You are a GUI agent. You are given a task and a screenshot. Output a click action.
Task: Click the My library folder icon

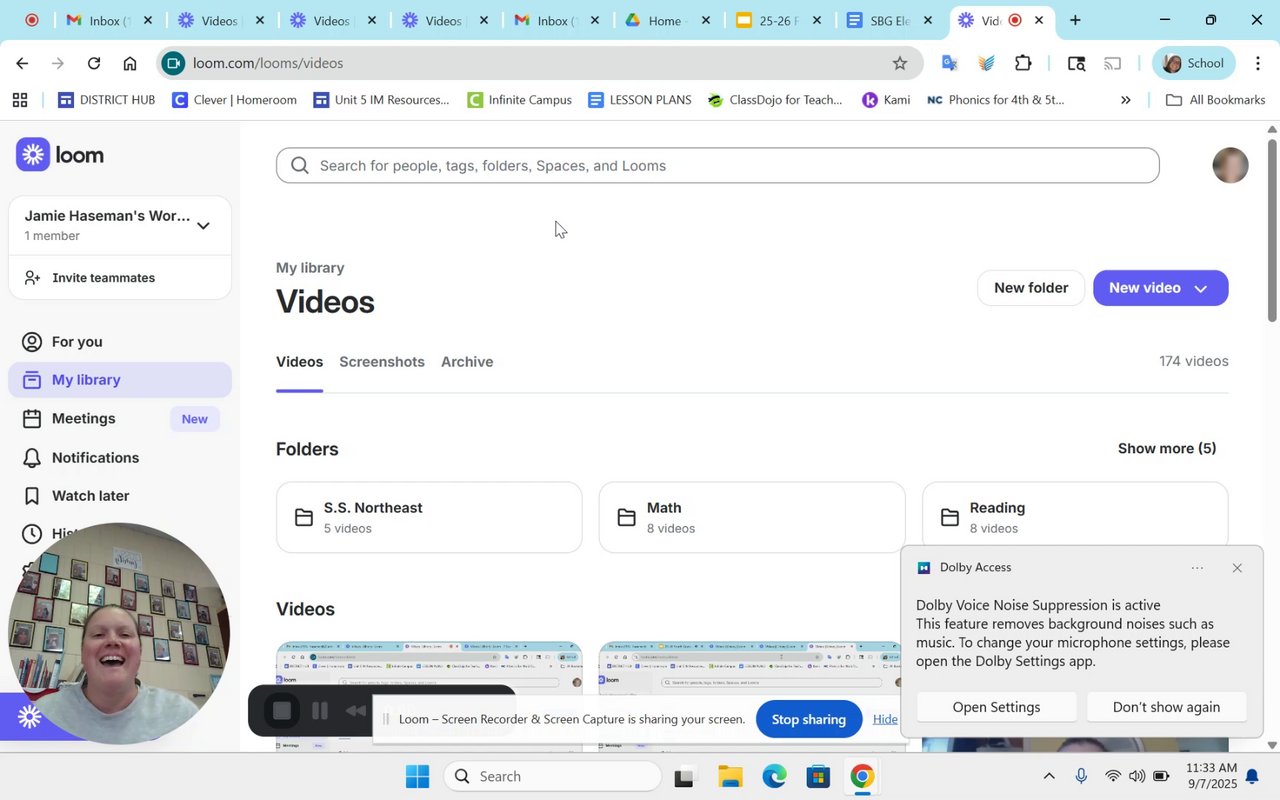coord(32,380)
